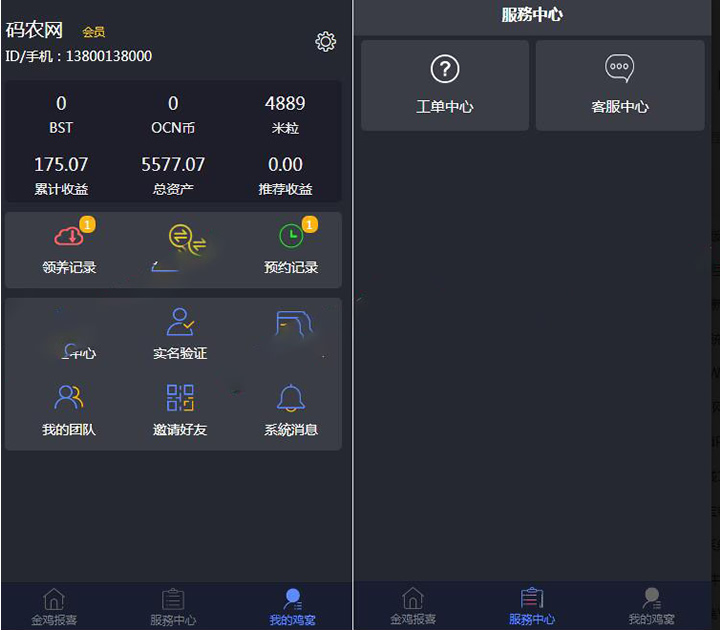Open 工单中心 question mark icon
This screenshot has width=720, height=630.
[444, 69]
